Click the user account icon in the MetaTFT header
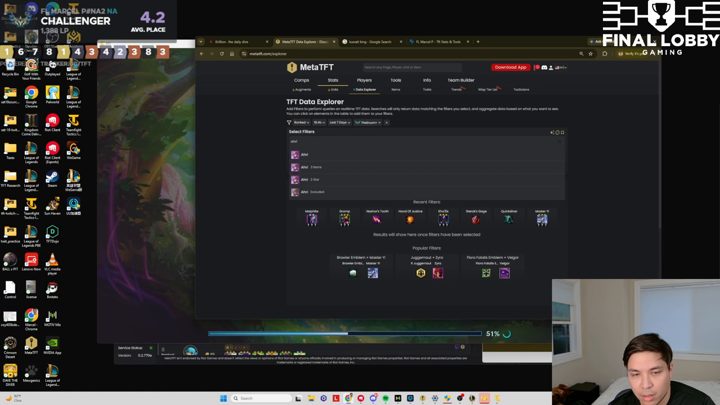The height and width of the screenshot is (405, 720). point(551,68)
